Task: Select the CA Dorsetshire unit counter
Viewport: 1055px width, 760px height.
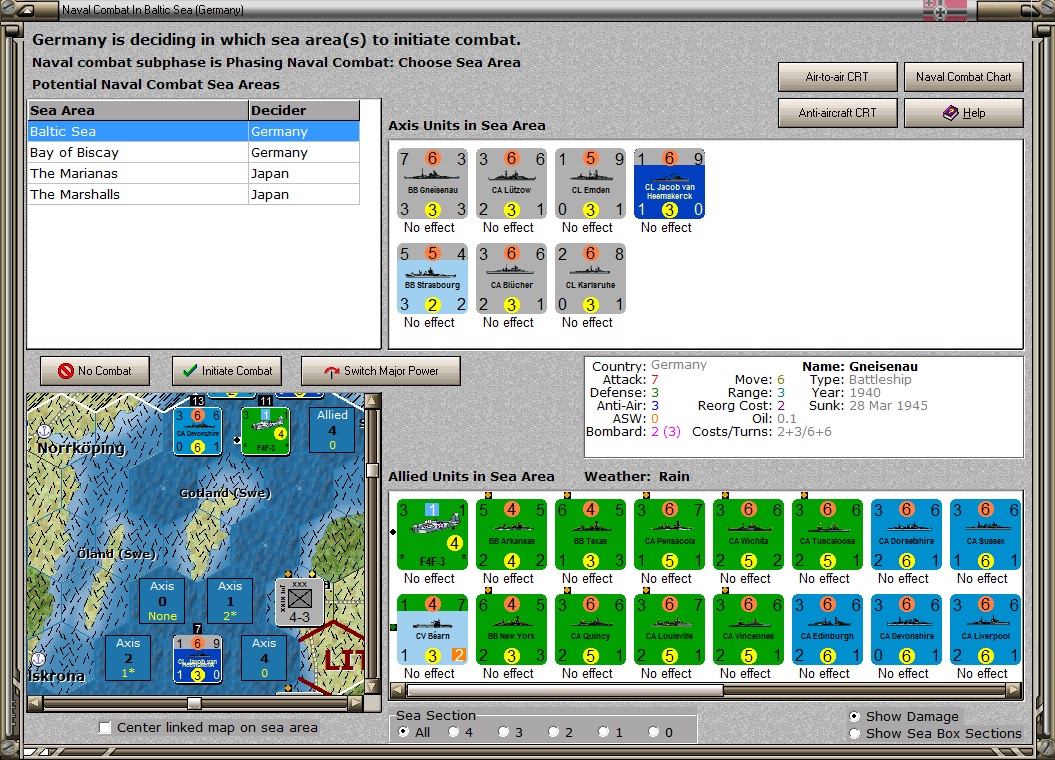Action: click(906, 535)
